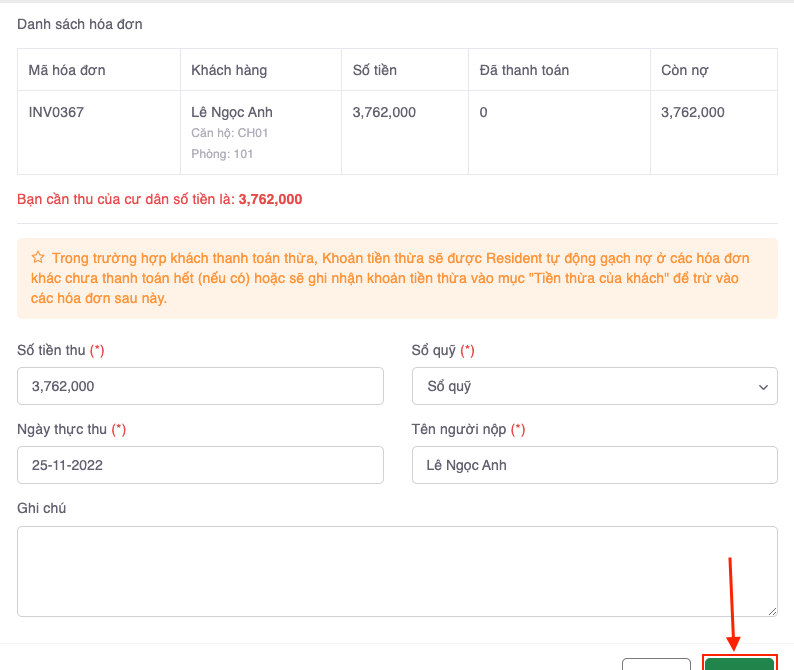Click the Căn hộ: CH01 apartment text
Screen dimensions: 794x670
pos(230,133)
